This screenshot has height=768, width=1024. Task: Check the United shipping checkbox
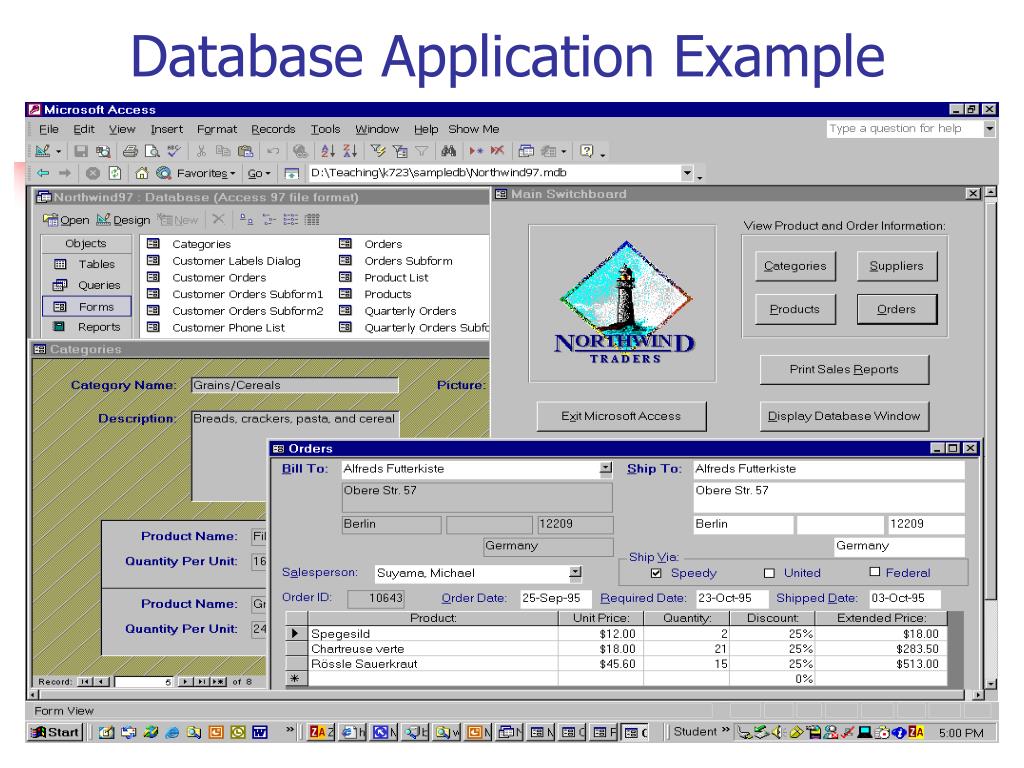pos(769,573)
